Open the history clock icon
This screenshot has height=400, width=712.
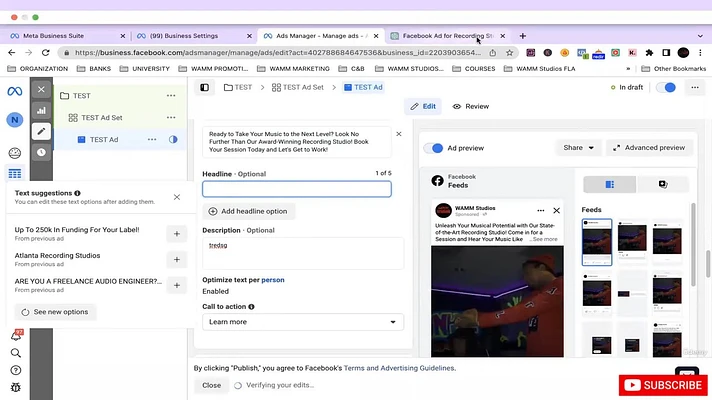pos(41,152)
